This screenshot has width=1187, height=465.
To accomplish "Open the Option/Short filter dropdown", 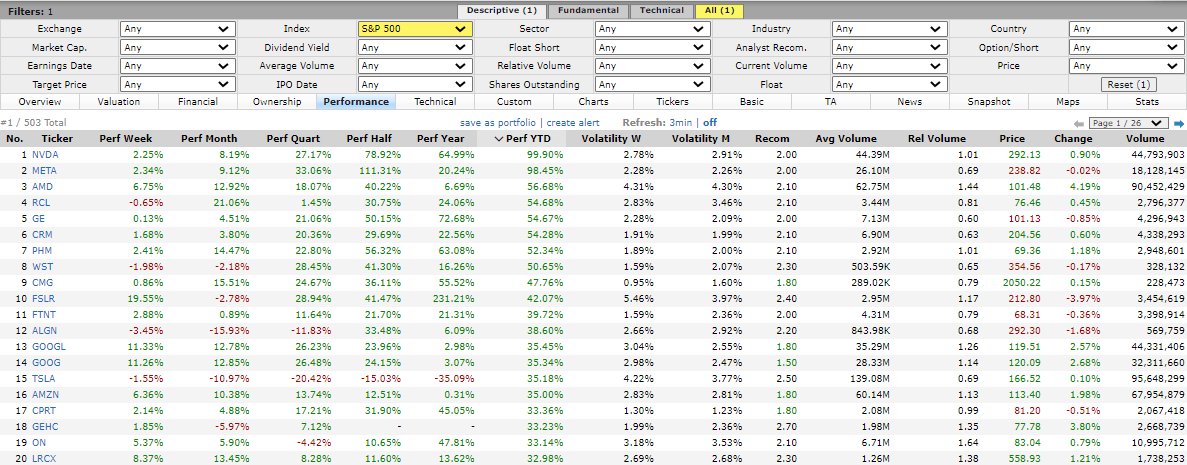I will [1126, 47].
